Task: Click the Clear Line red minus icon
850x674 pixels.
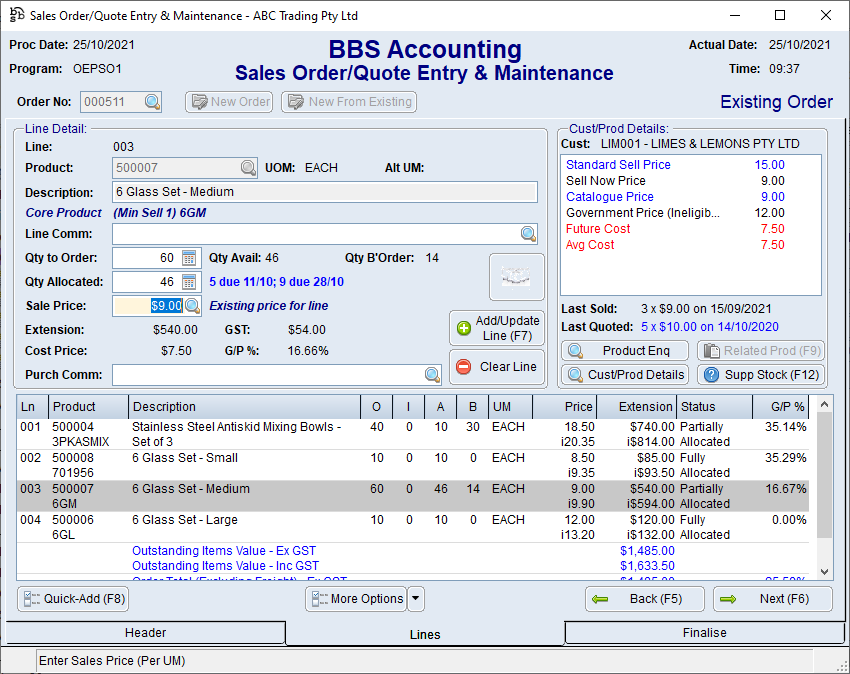Action: [461, 367]
